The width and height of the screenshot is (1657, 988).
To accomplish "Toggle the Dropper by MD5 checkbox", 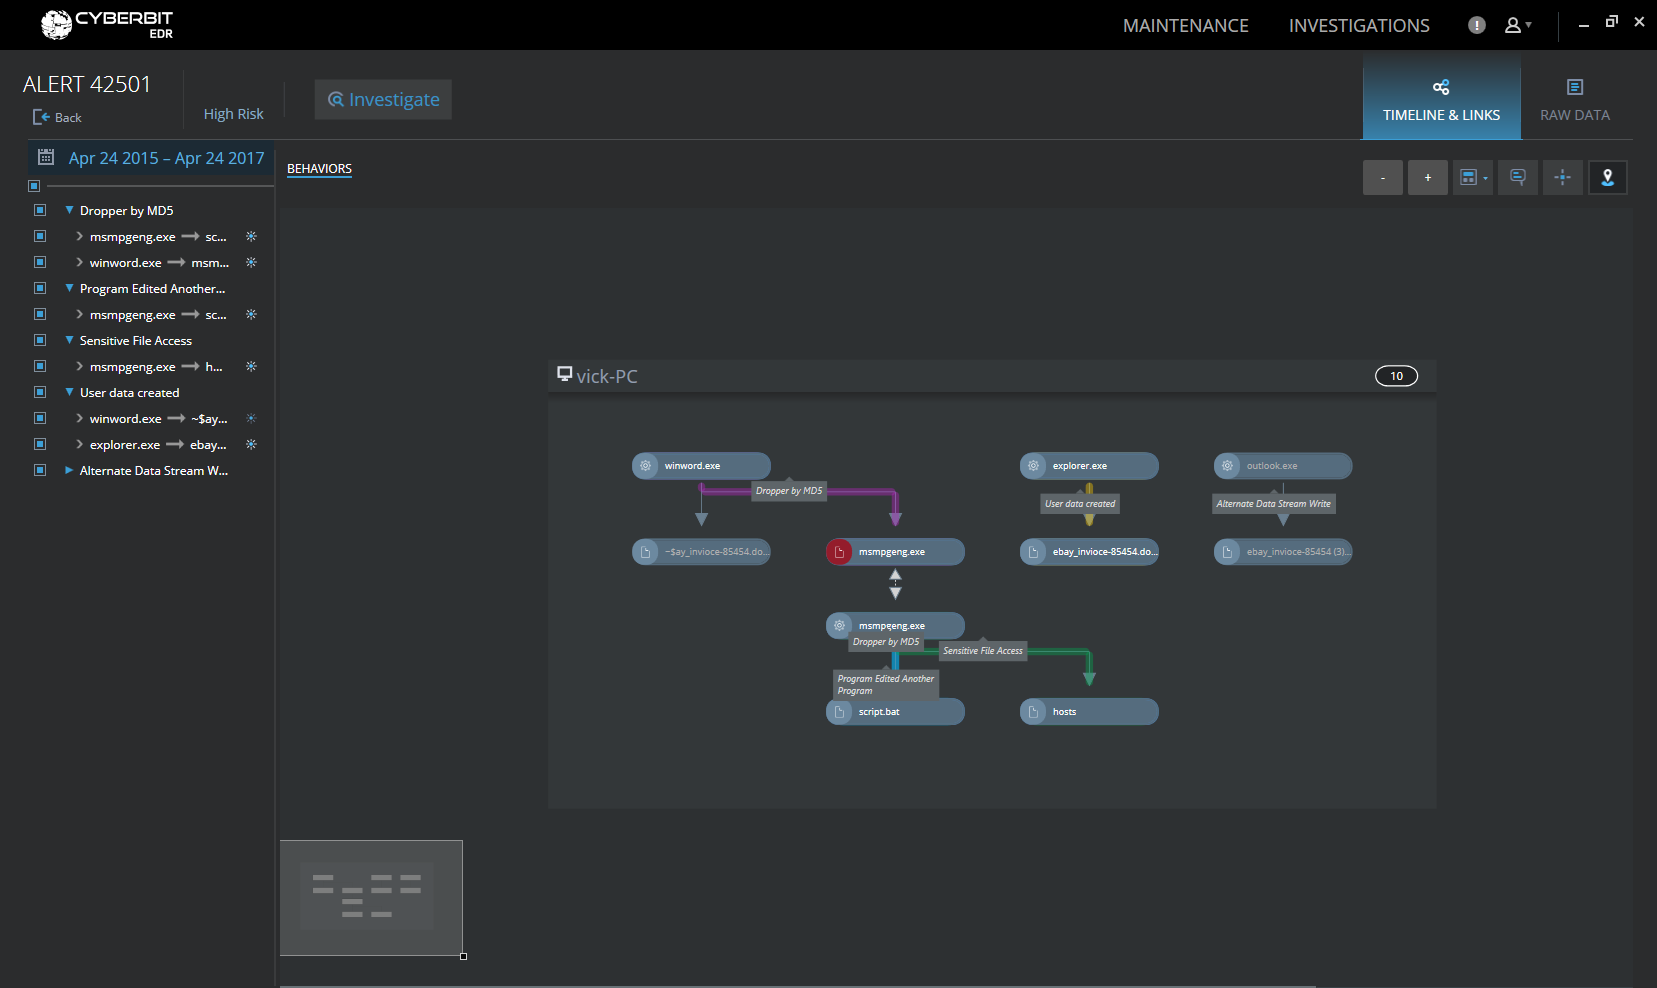I will tap(40, 210).
